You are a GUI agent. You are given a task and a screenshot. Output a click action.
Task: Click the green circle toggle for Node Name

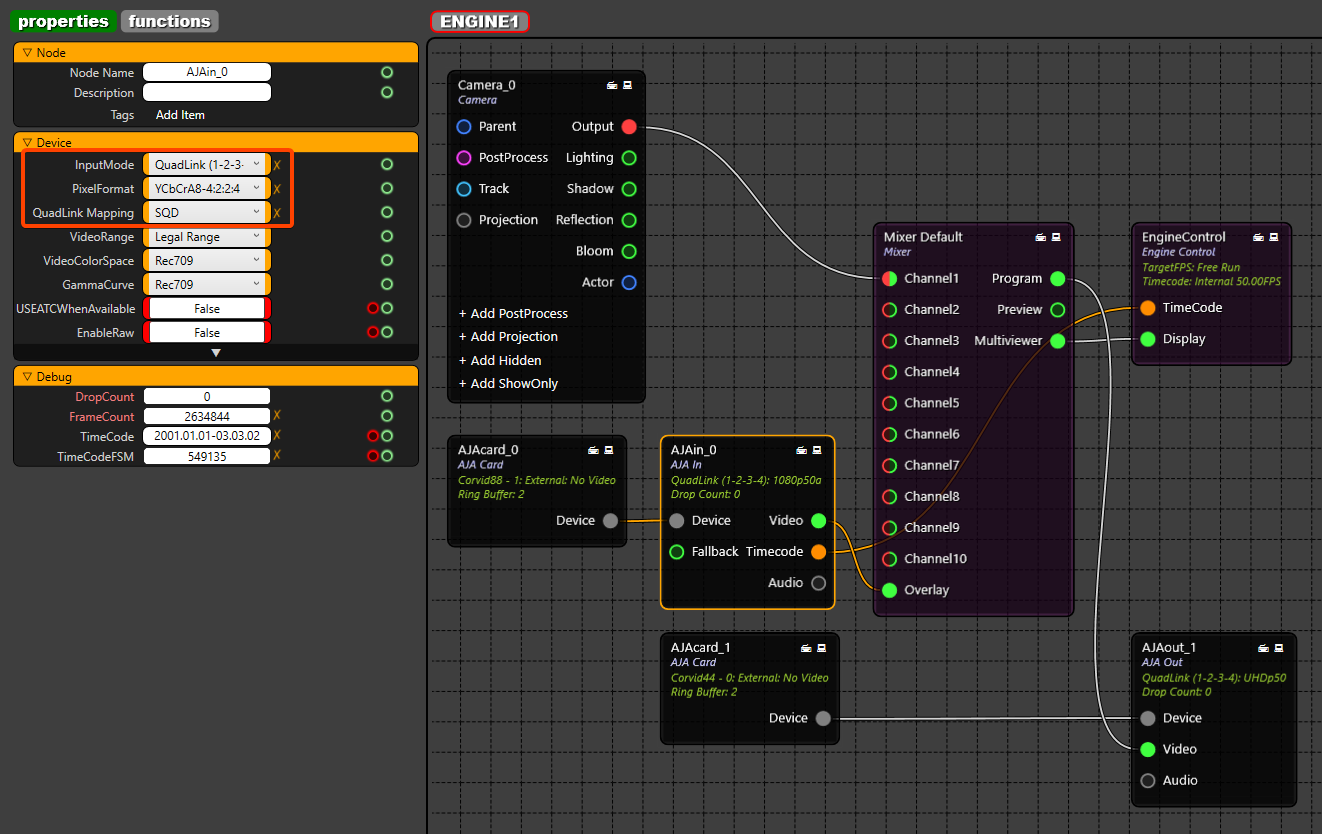(387, 73)
